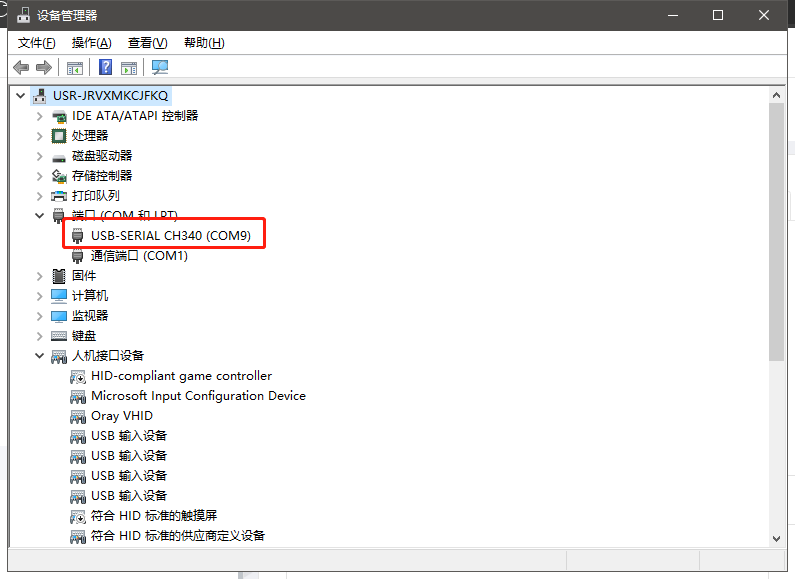Viewport: 795px width, 579px height.
Task: Expand the 键盘 node
Action: [40, 336]
